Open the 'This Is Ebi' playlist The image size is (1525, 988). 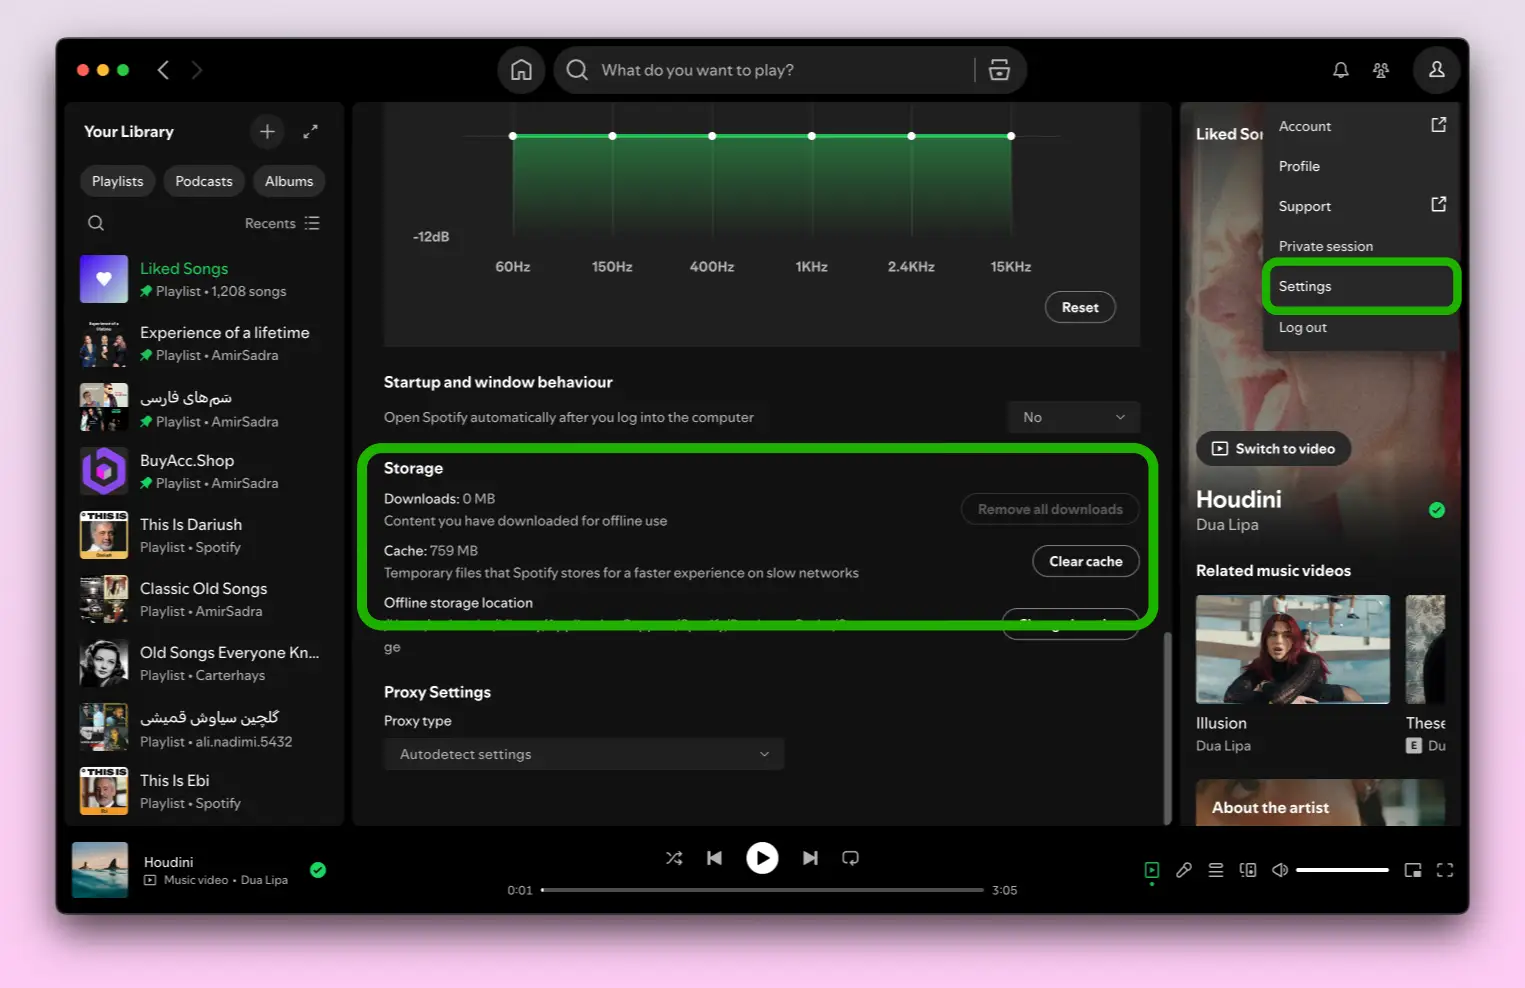click(204, 791)
